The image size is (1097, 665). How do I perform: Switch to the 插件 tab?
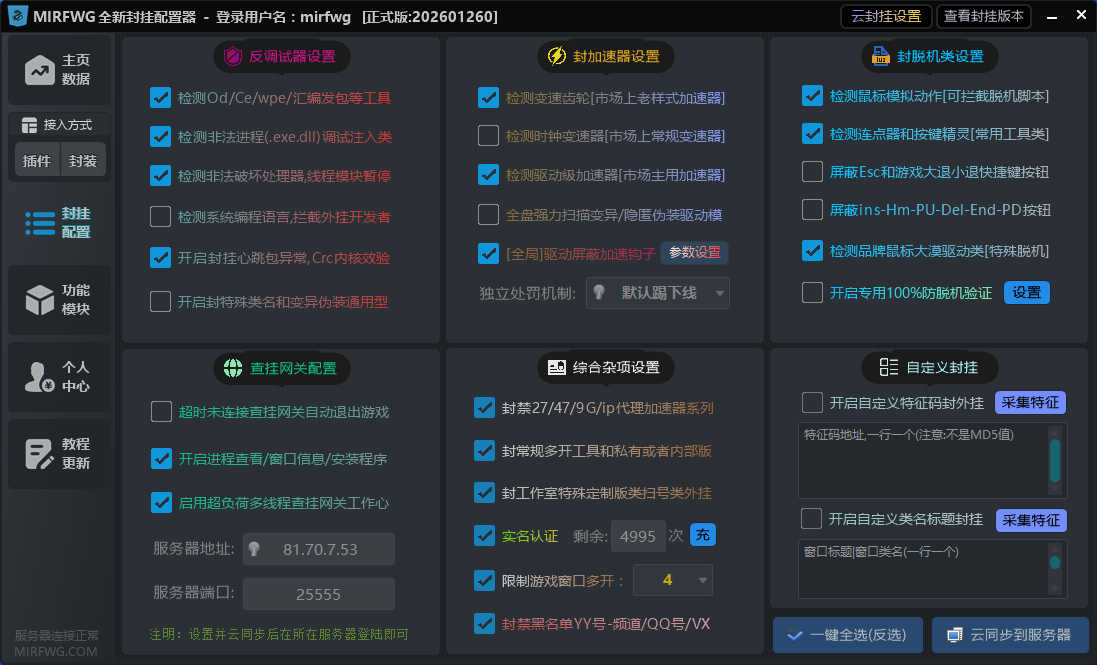[37, 160]
